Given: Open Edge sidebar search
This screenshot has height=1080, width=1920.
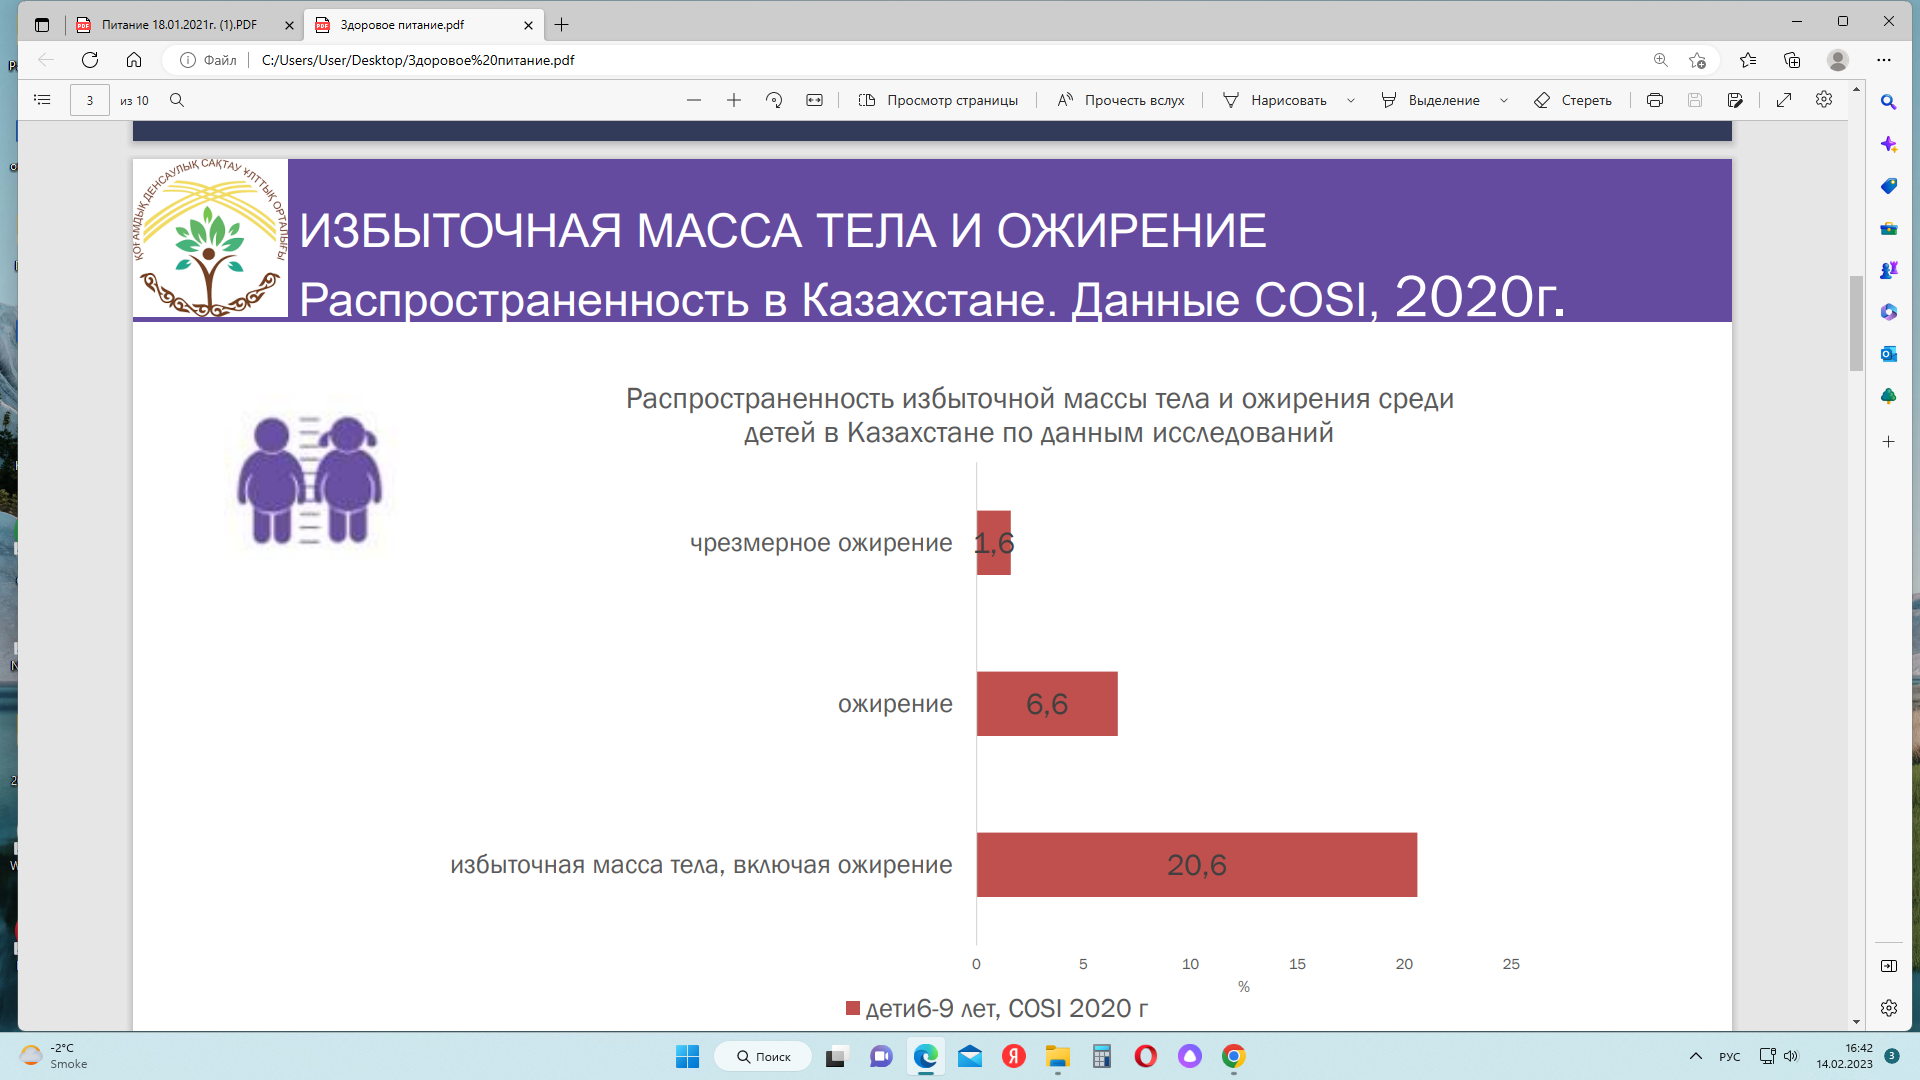Looking at the screenshot, I should point(1889,102).
